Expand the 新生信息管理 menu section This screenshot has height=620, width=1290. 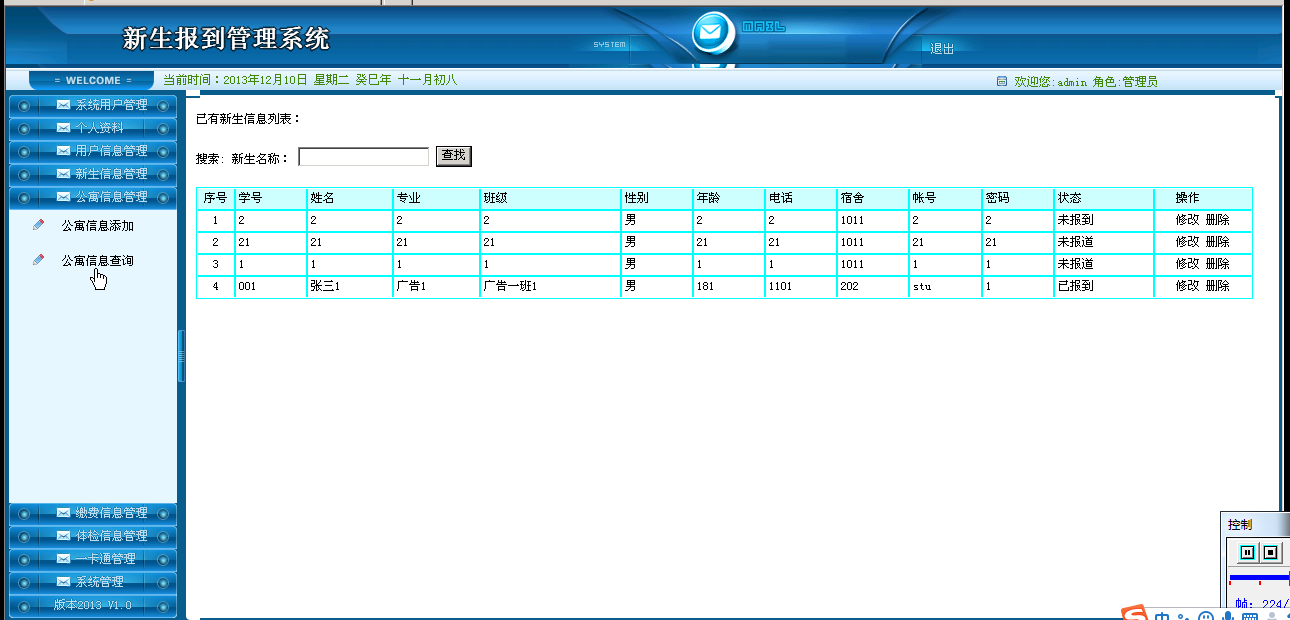[x=93, y=174]
